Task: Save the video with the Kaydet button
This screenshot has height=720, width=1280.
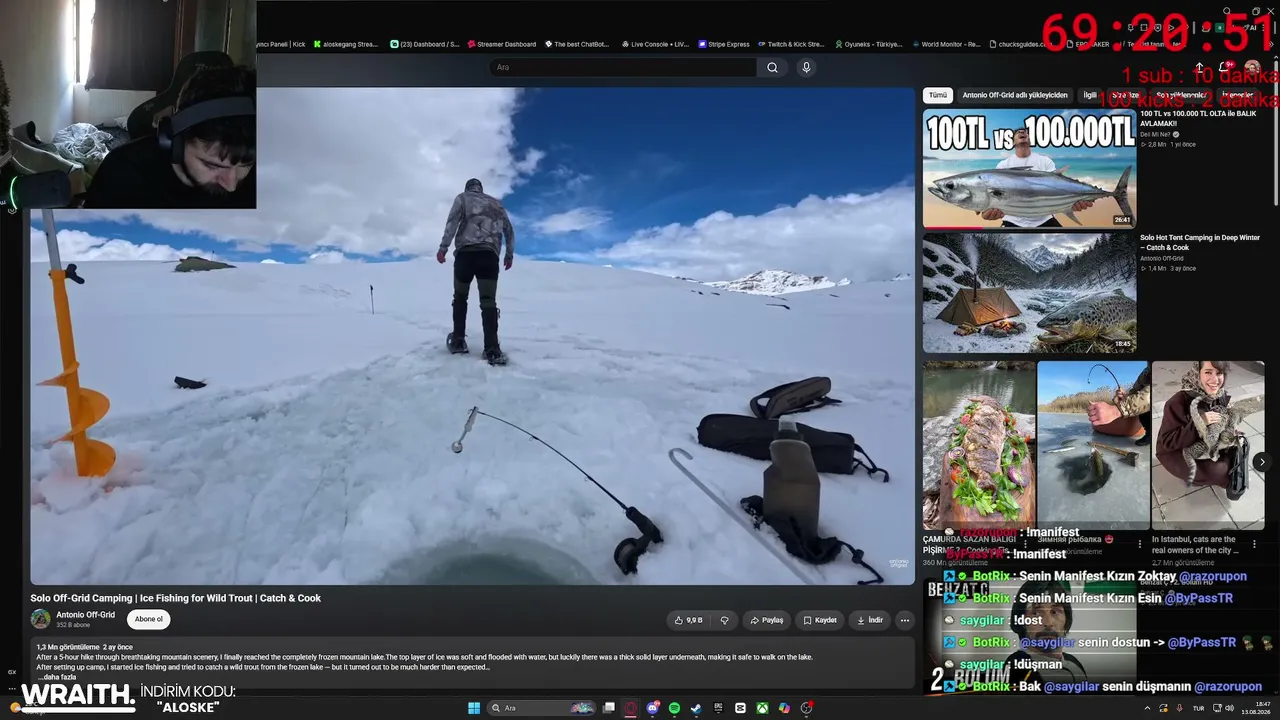Action: (x=820, y=620)
